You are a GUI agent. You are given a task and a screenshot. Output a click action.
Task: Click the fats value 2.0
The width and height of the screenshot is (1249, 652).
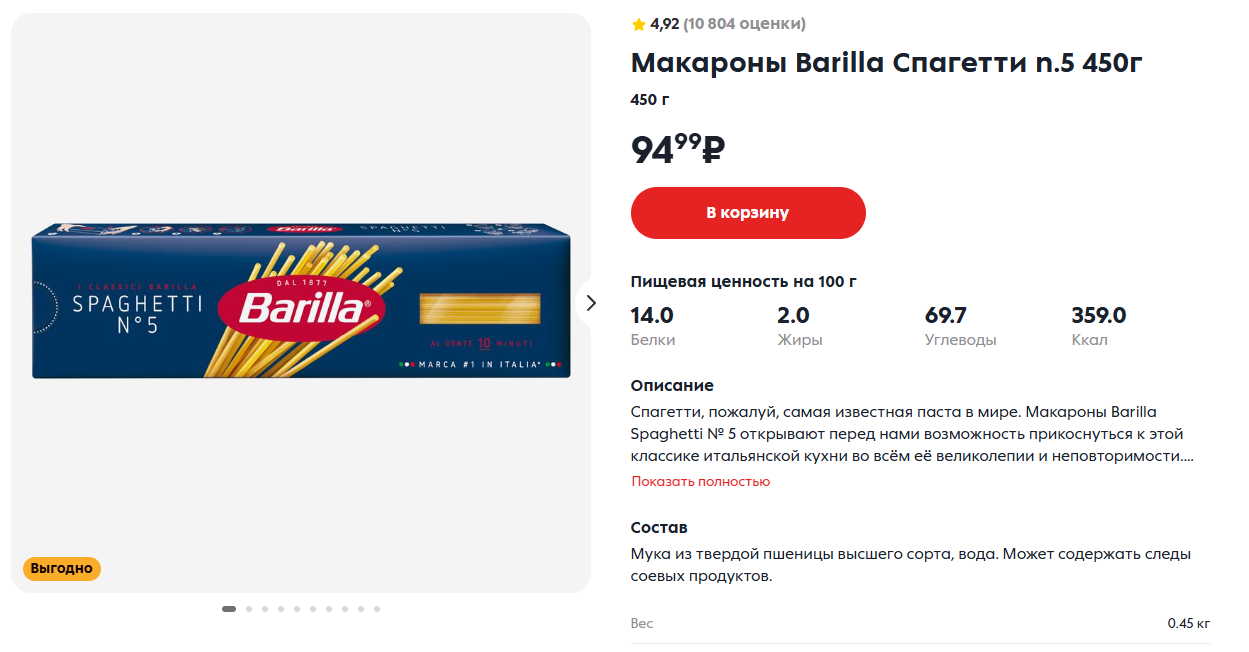click(x=793, y=316)
